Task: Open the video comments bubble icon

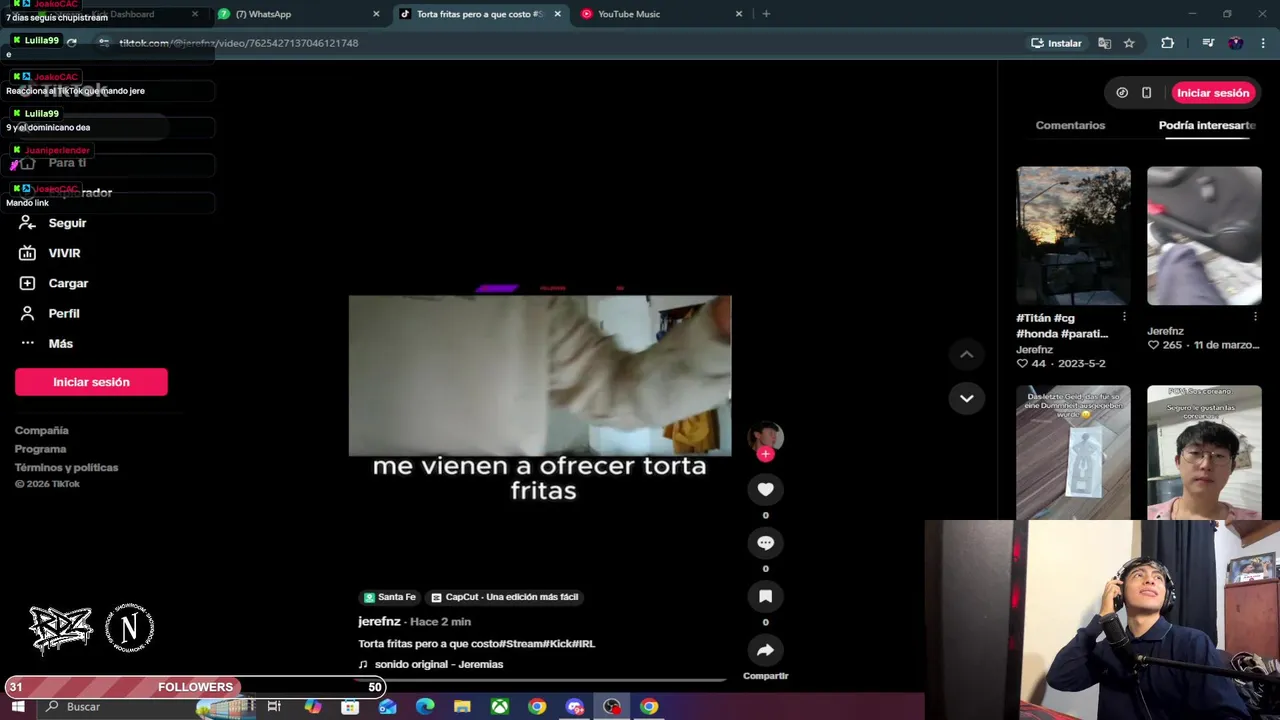Action: [x=765, y=542]
